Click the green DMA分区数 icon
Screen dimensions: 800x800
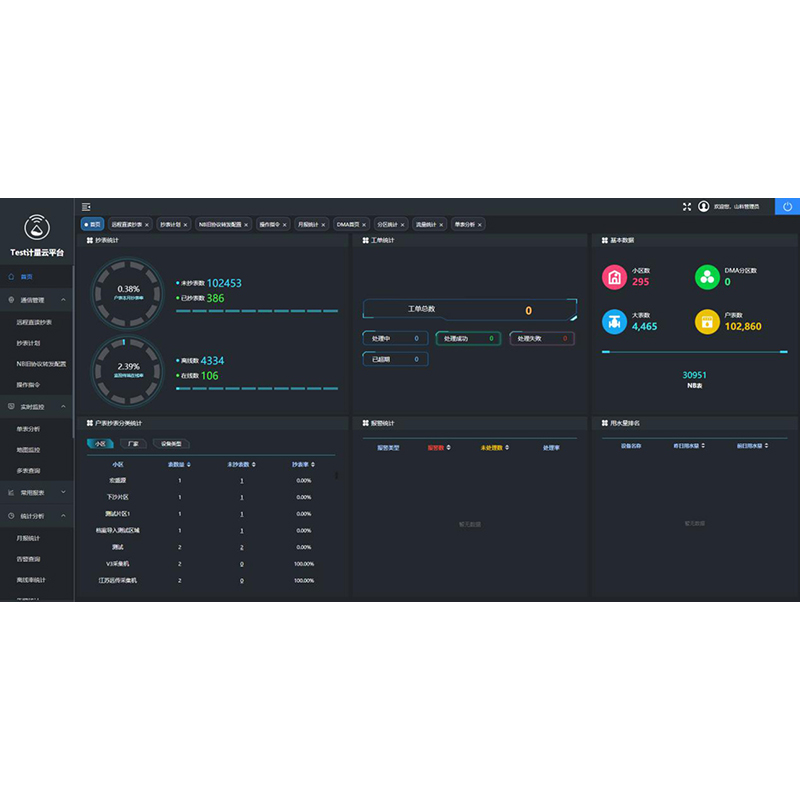[x=707, y=277]
